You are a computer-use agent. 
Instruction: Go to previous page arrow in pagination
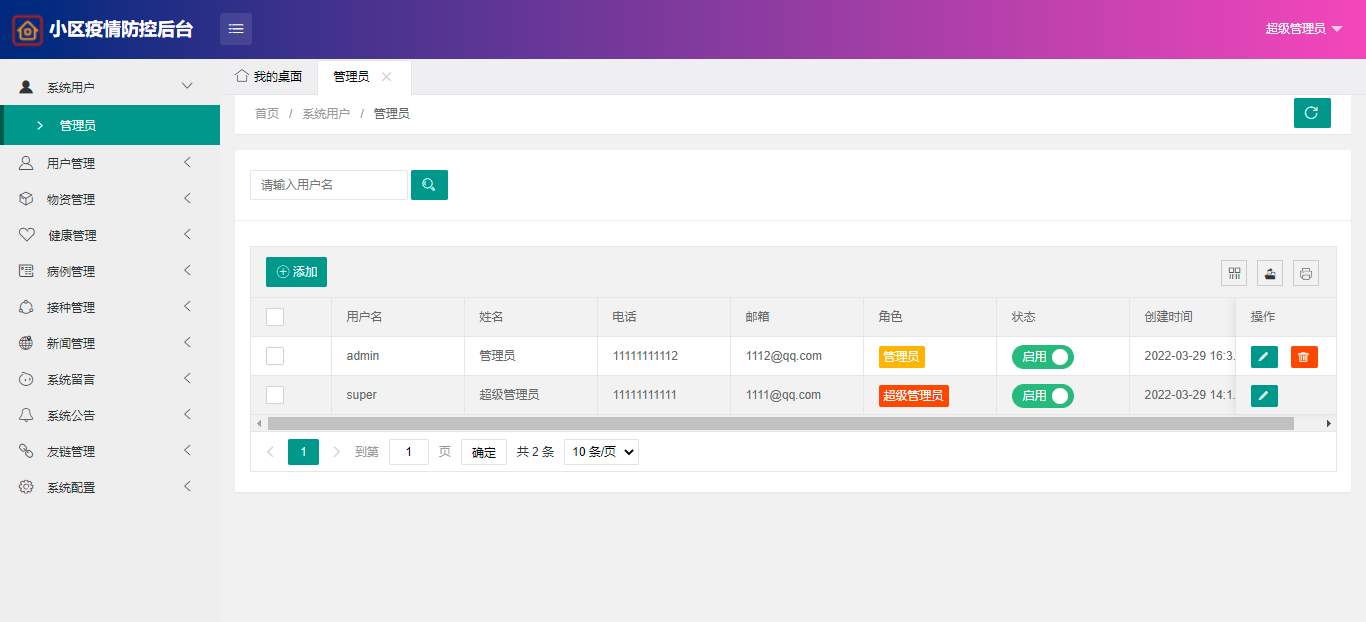click(x=270, y=452)
